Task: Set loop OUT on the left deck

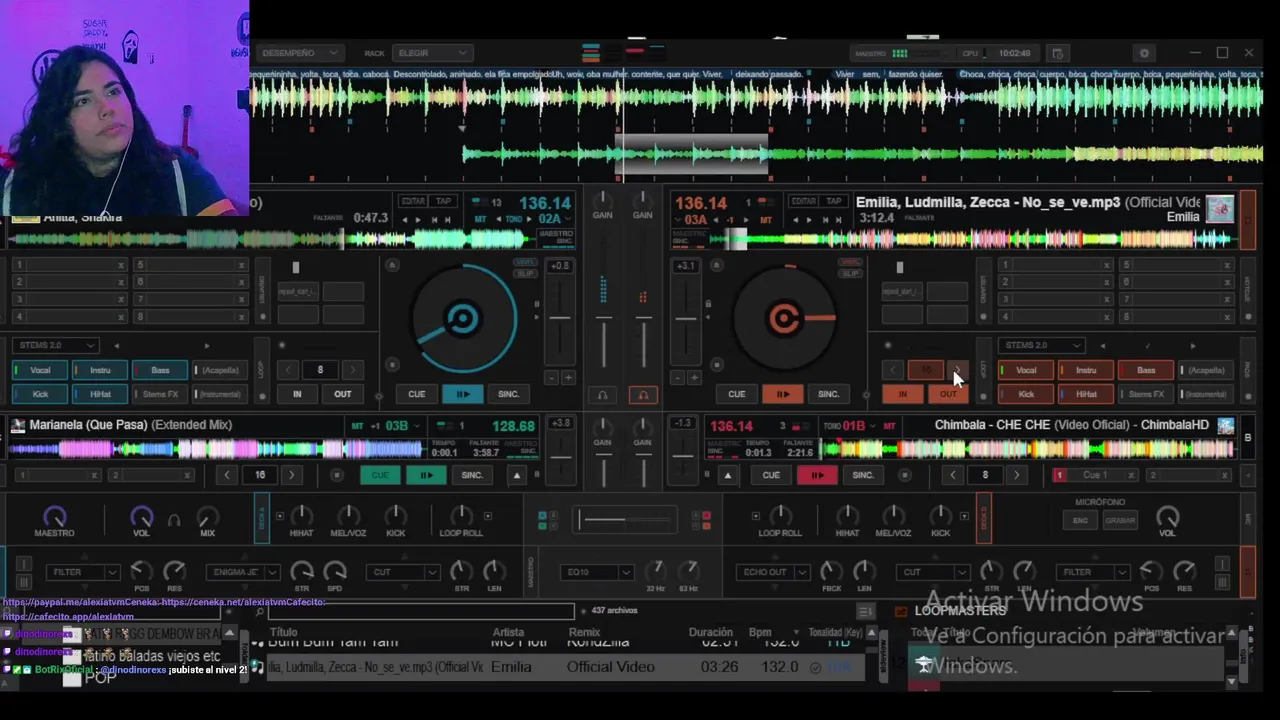Action: 343,394
